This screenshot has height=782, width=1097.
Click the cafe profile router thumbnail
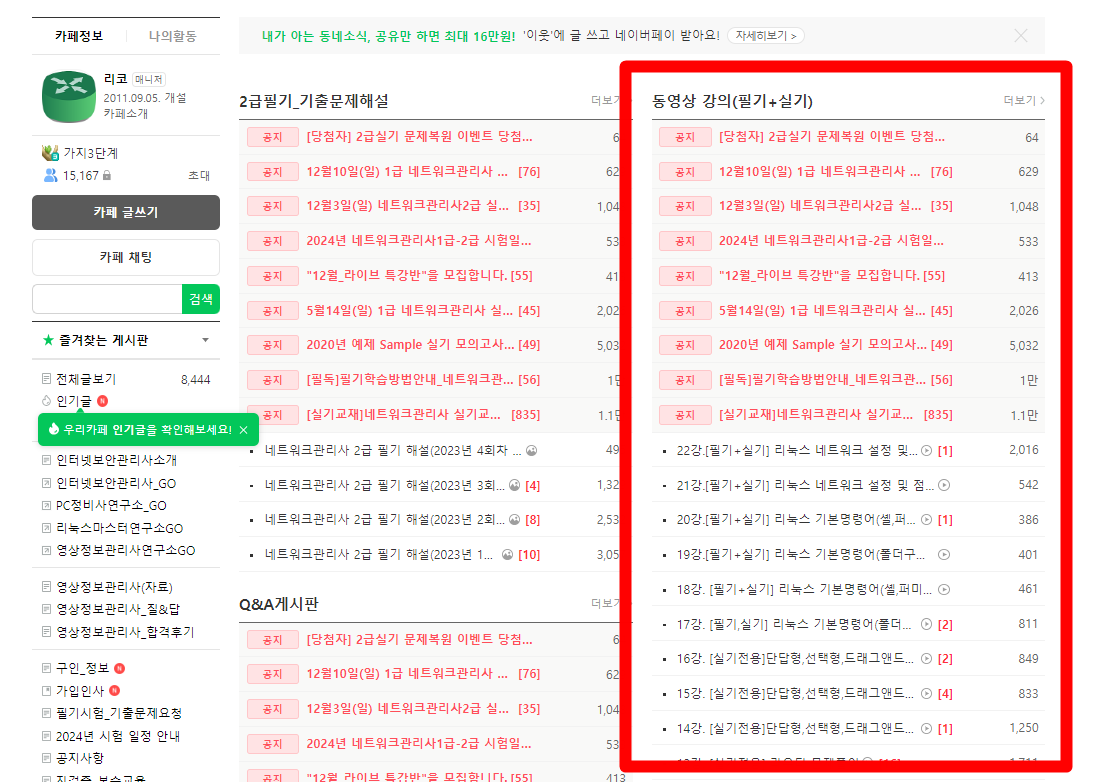68,97
